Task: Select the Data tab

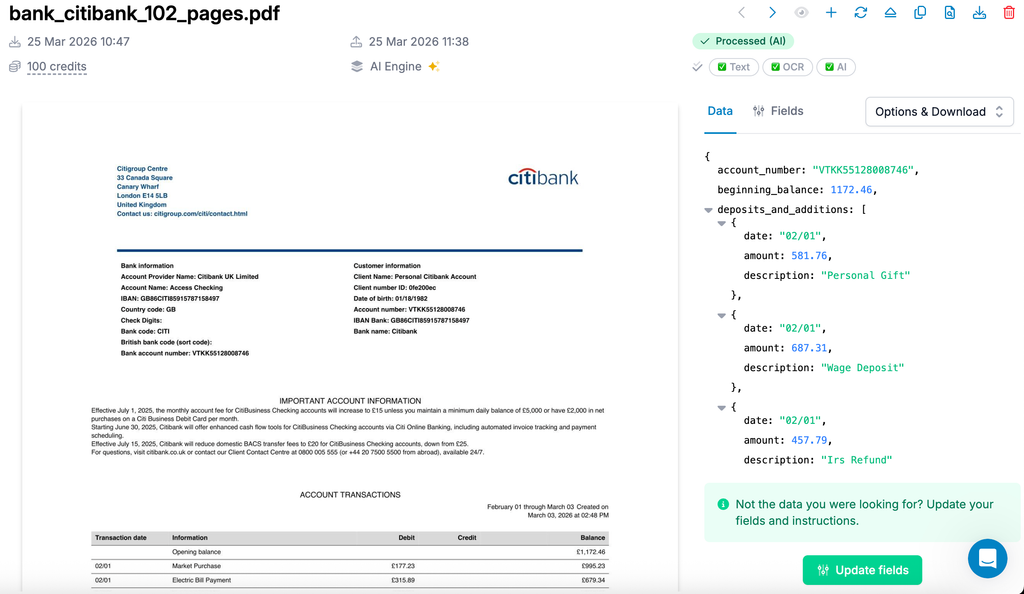Action: (x=720, y=111)
